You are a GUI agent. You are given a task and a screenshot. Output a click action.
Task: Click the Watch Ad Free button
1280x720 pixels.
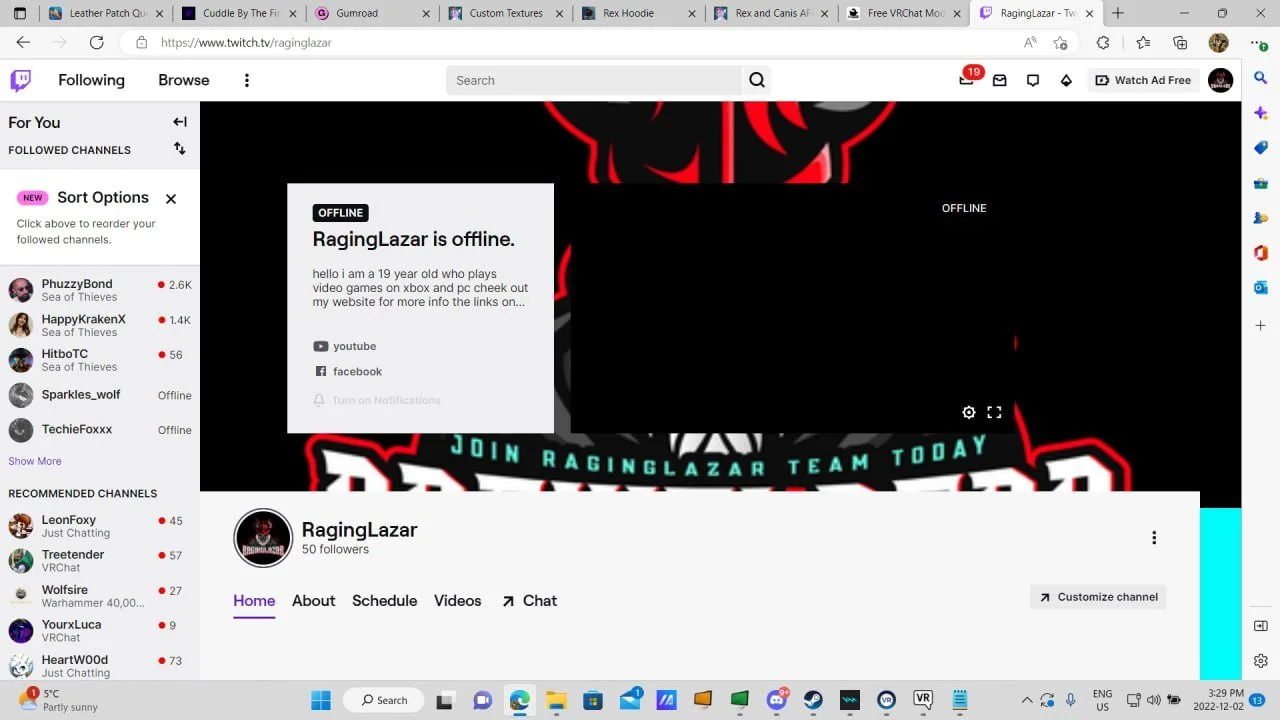[1143, 80]
